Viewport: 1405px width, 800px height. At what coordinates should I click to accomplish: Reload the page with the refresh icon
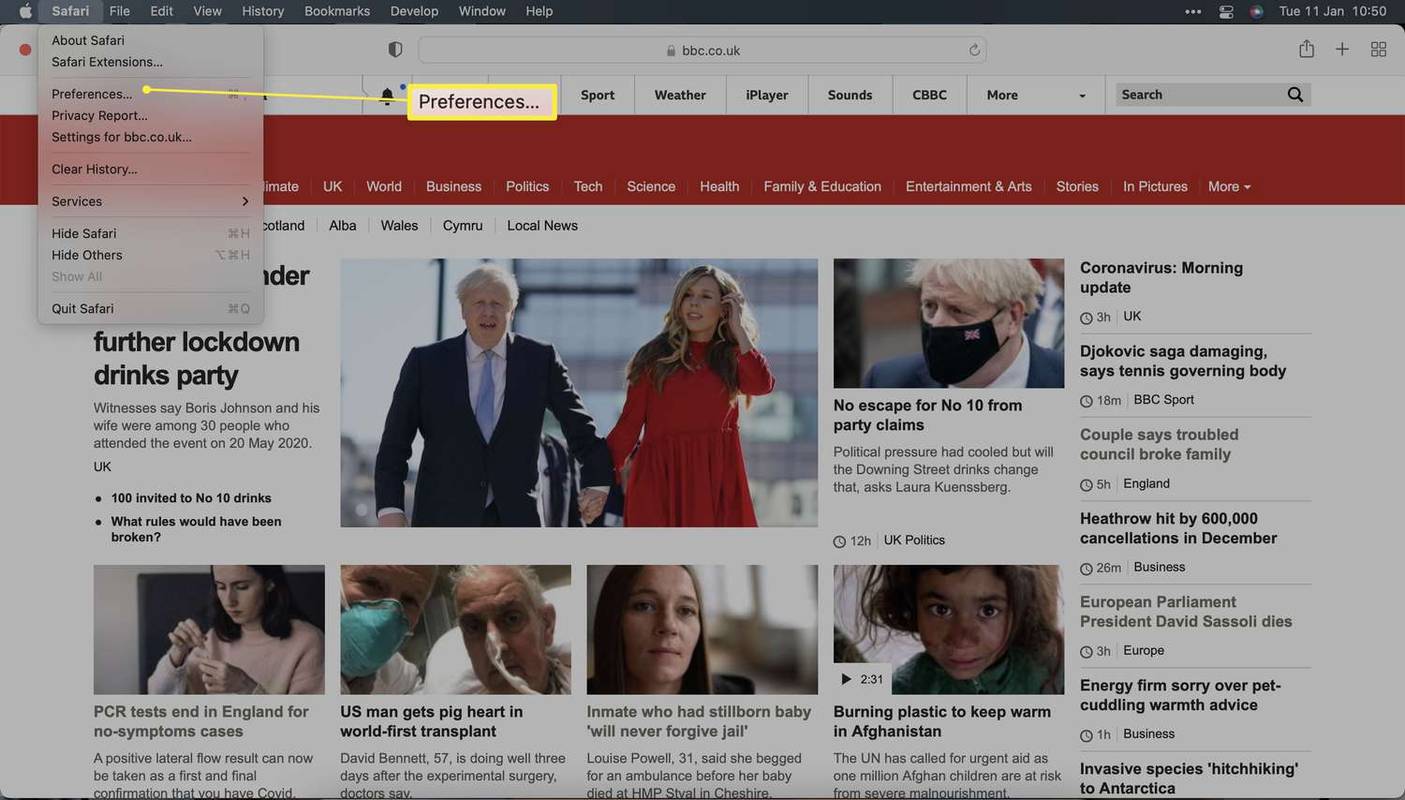click(x=974, y=50)
